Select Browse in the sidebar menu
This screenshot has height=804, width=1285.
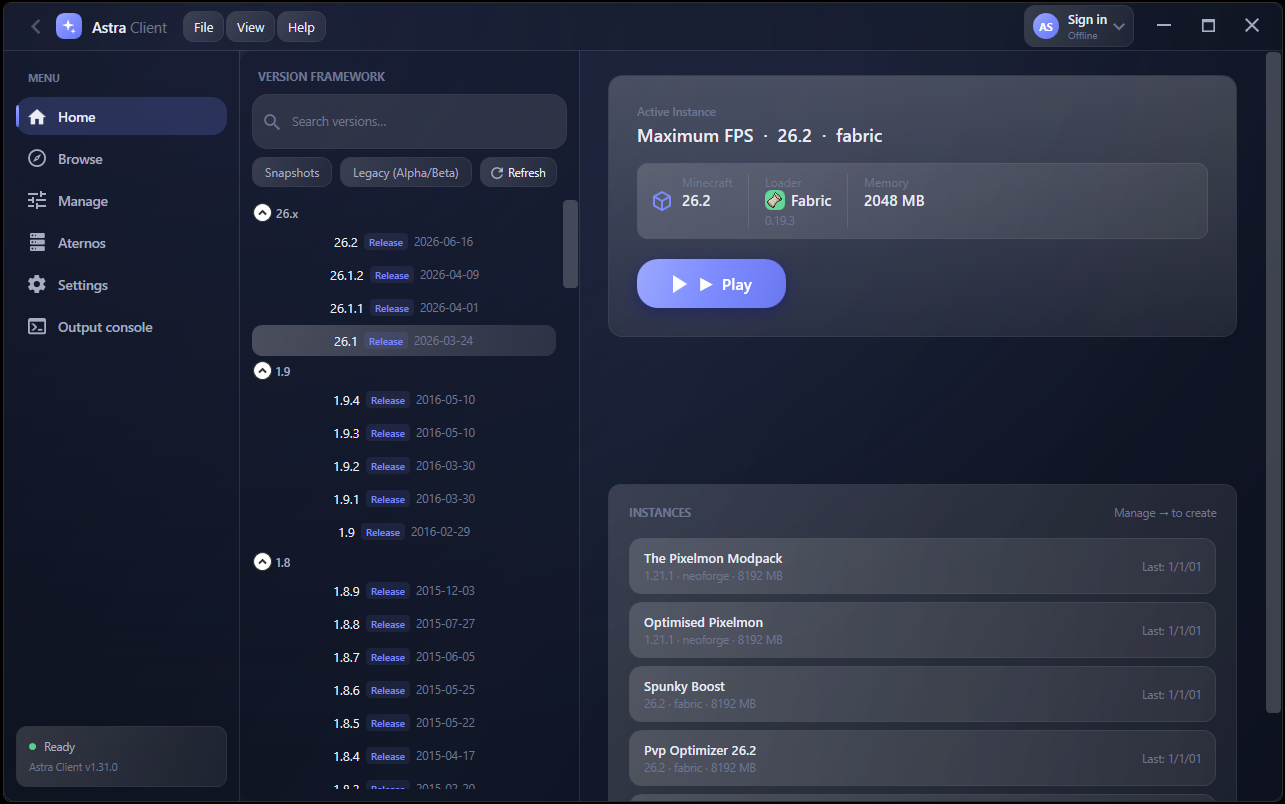click(122, 159)
